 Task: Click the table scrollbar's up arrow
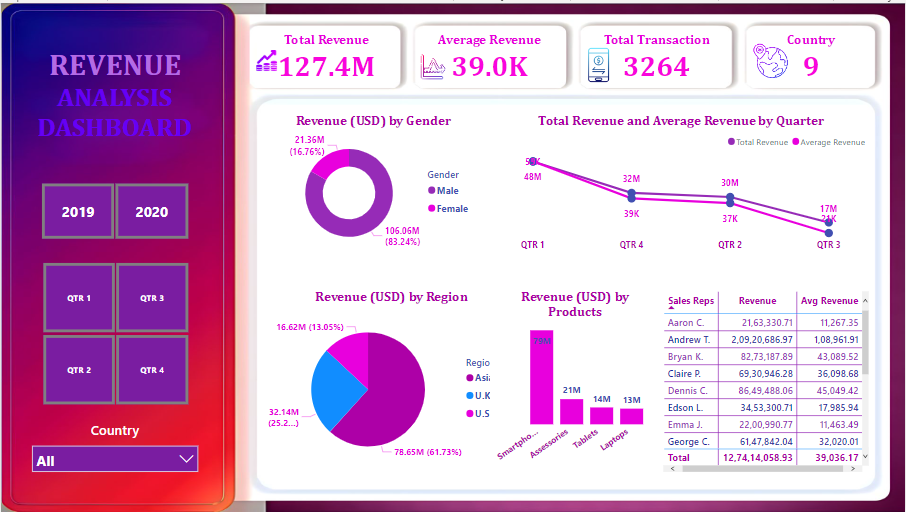click(865, 299)
